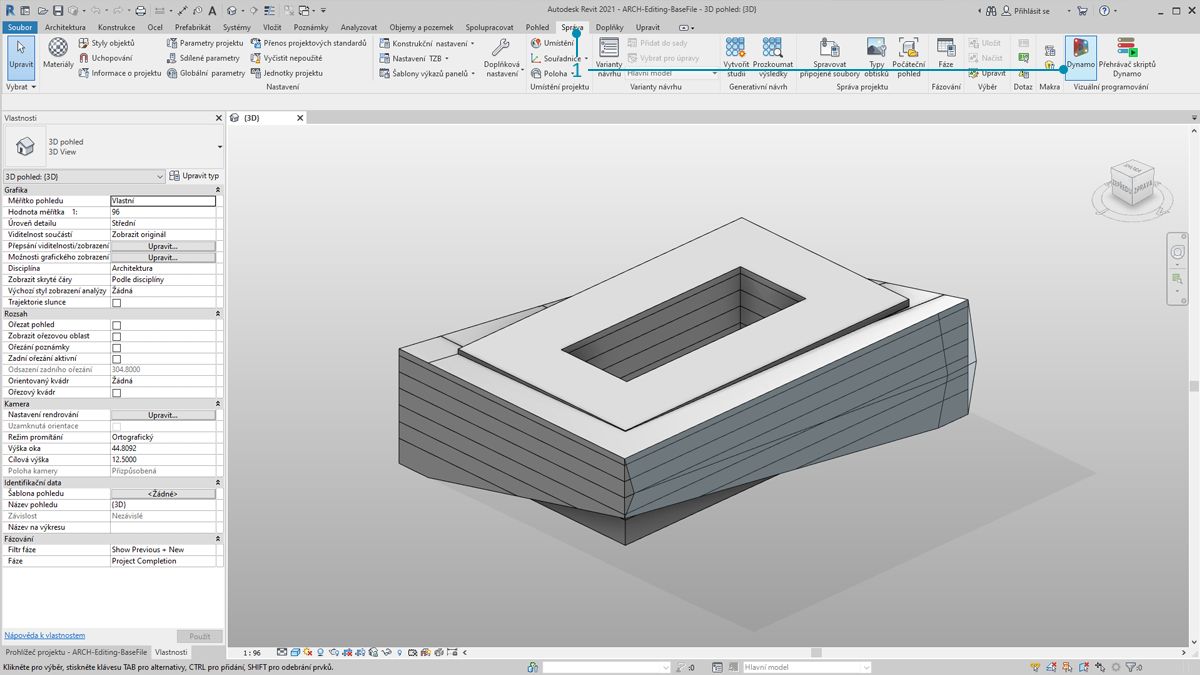The image size is (1200, 675).
Task: Click Upravit typ button
Action: (x=195, y=176)
